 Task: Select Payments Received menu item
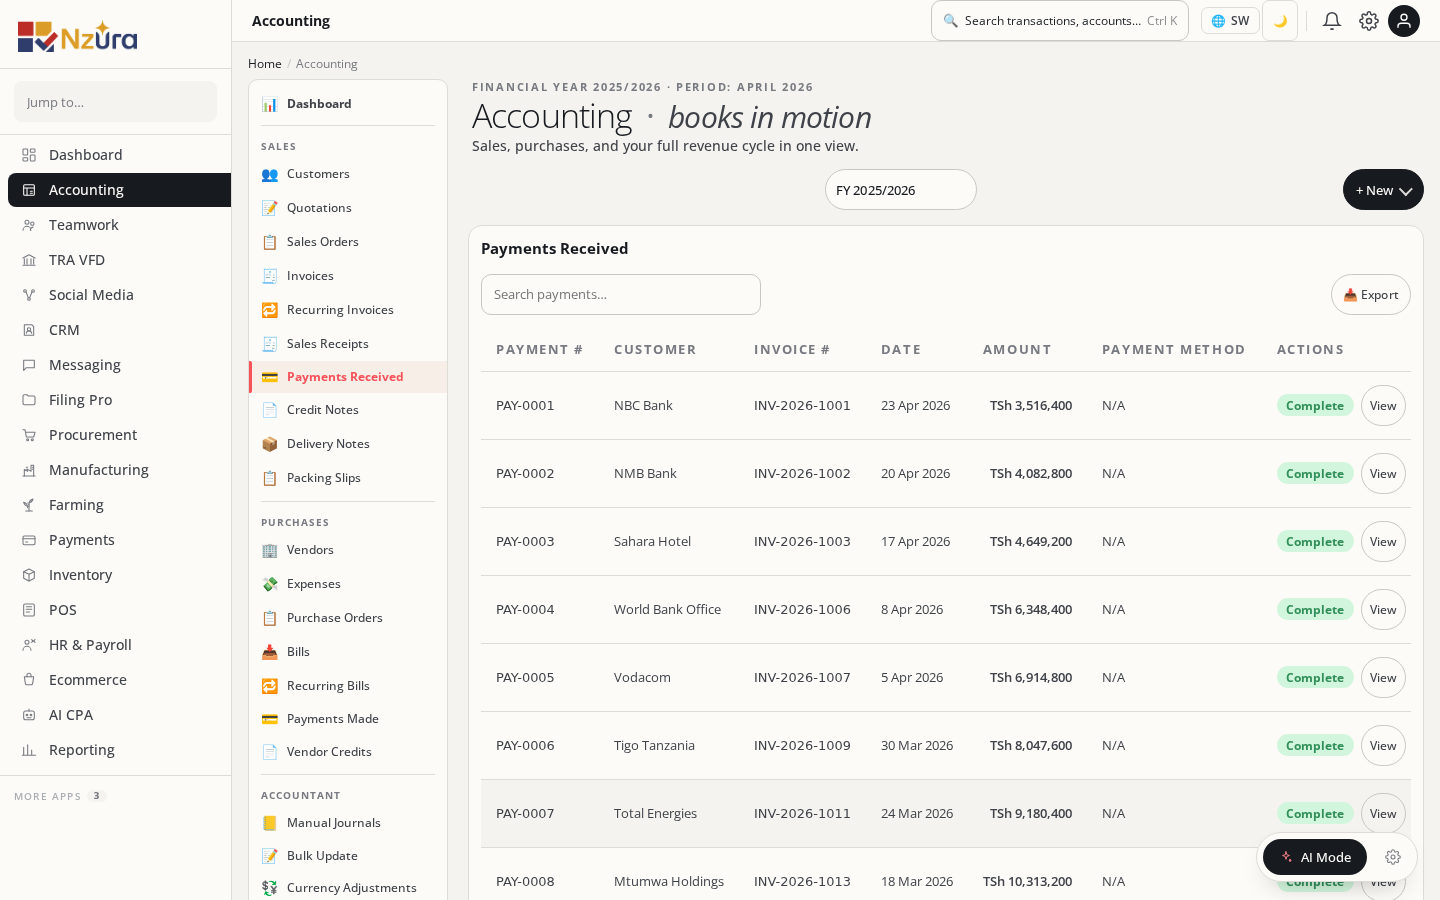348,377
